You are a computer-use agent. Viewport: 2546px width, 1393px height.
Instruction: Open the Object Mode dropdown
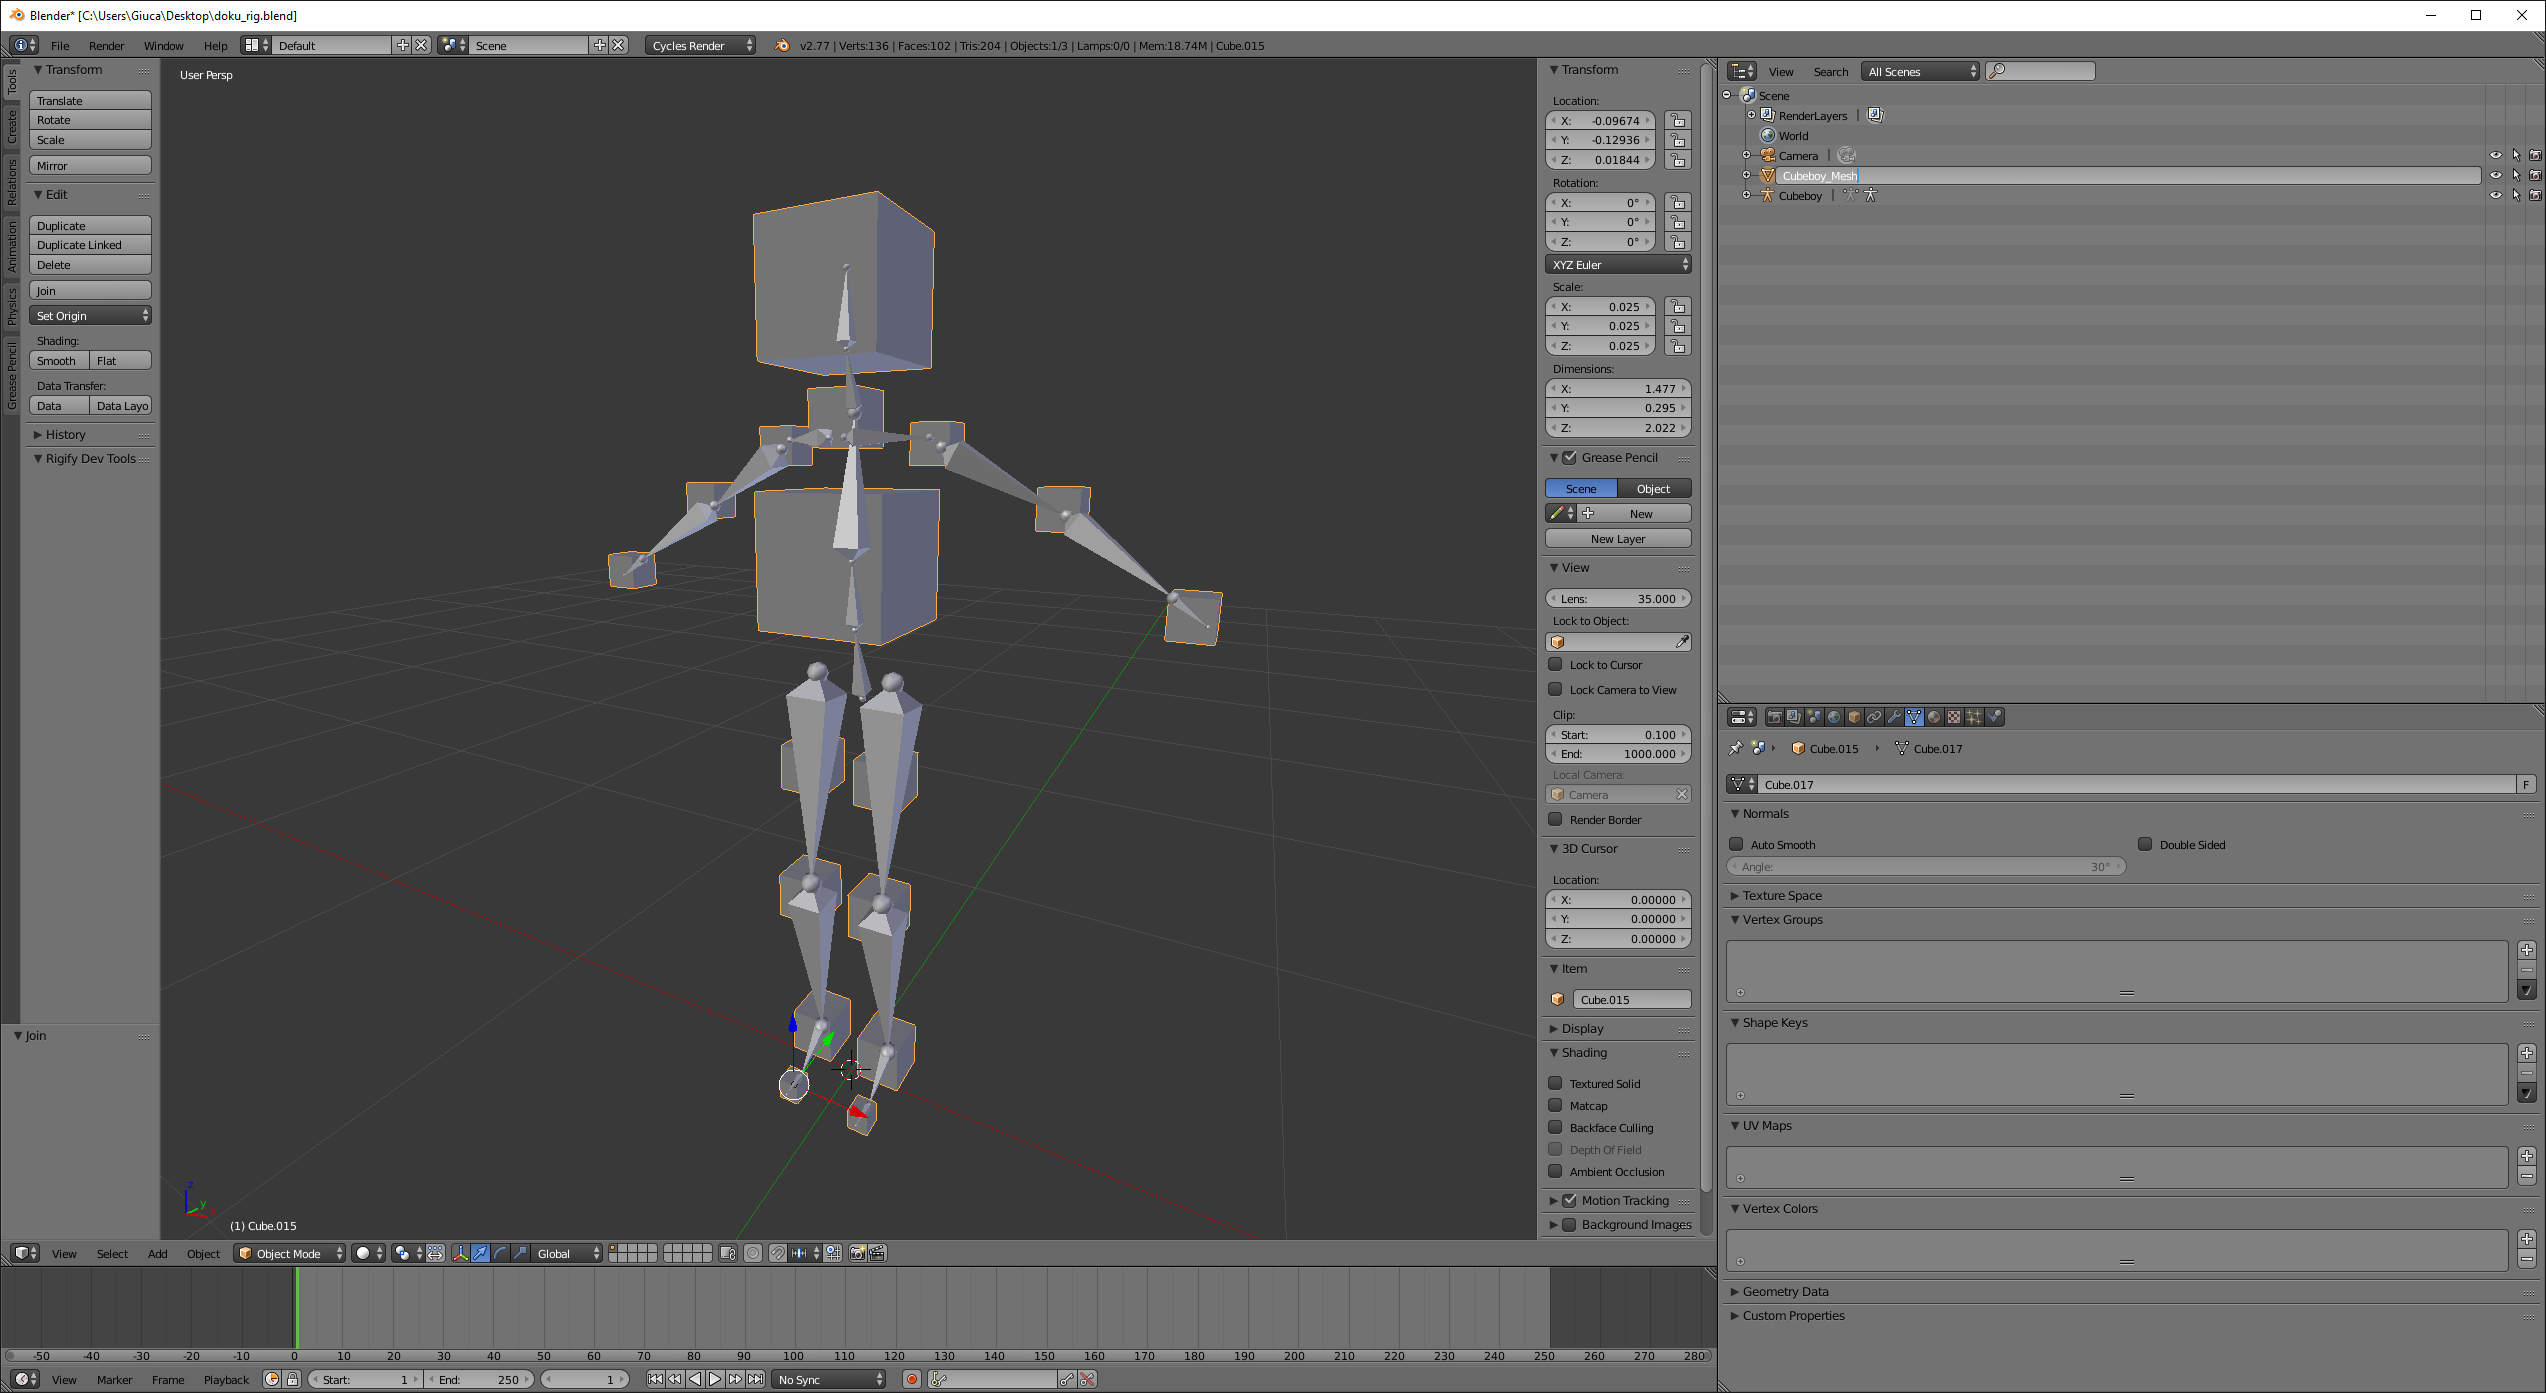(290, 1253)
